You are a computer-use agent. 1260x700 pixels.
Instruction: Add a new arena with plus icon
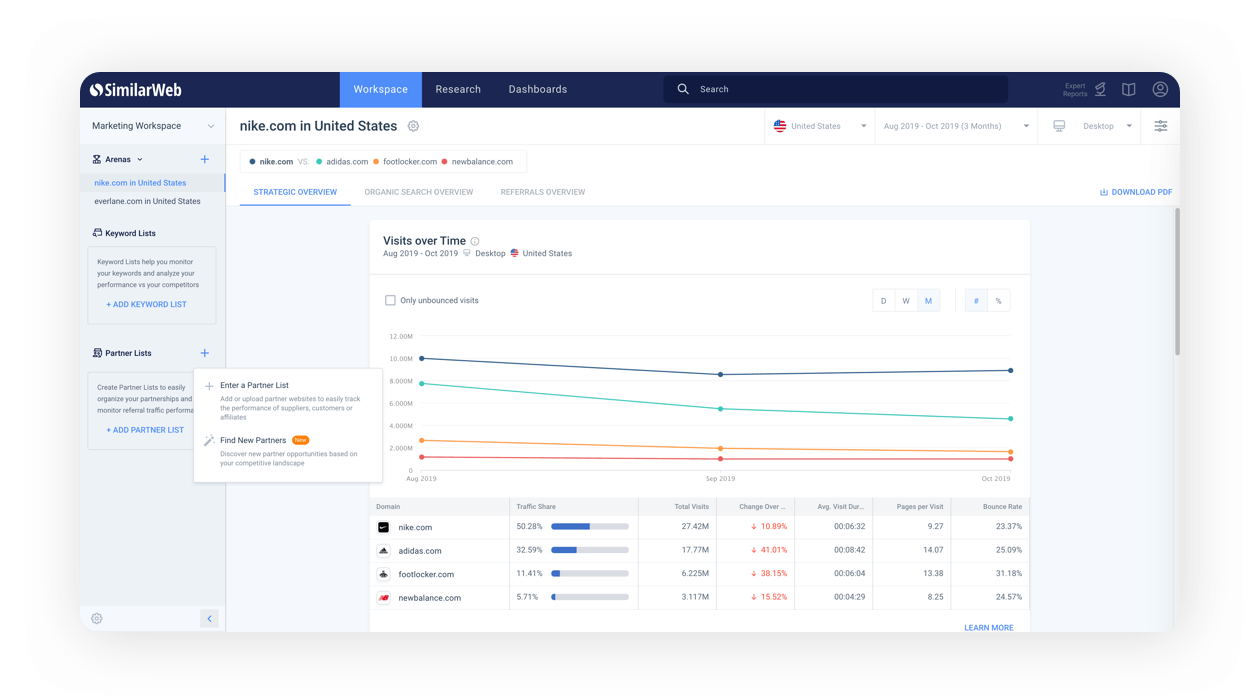(205, 159)
